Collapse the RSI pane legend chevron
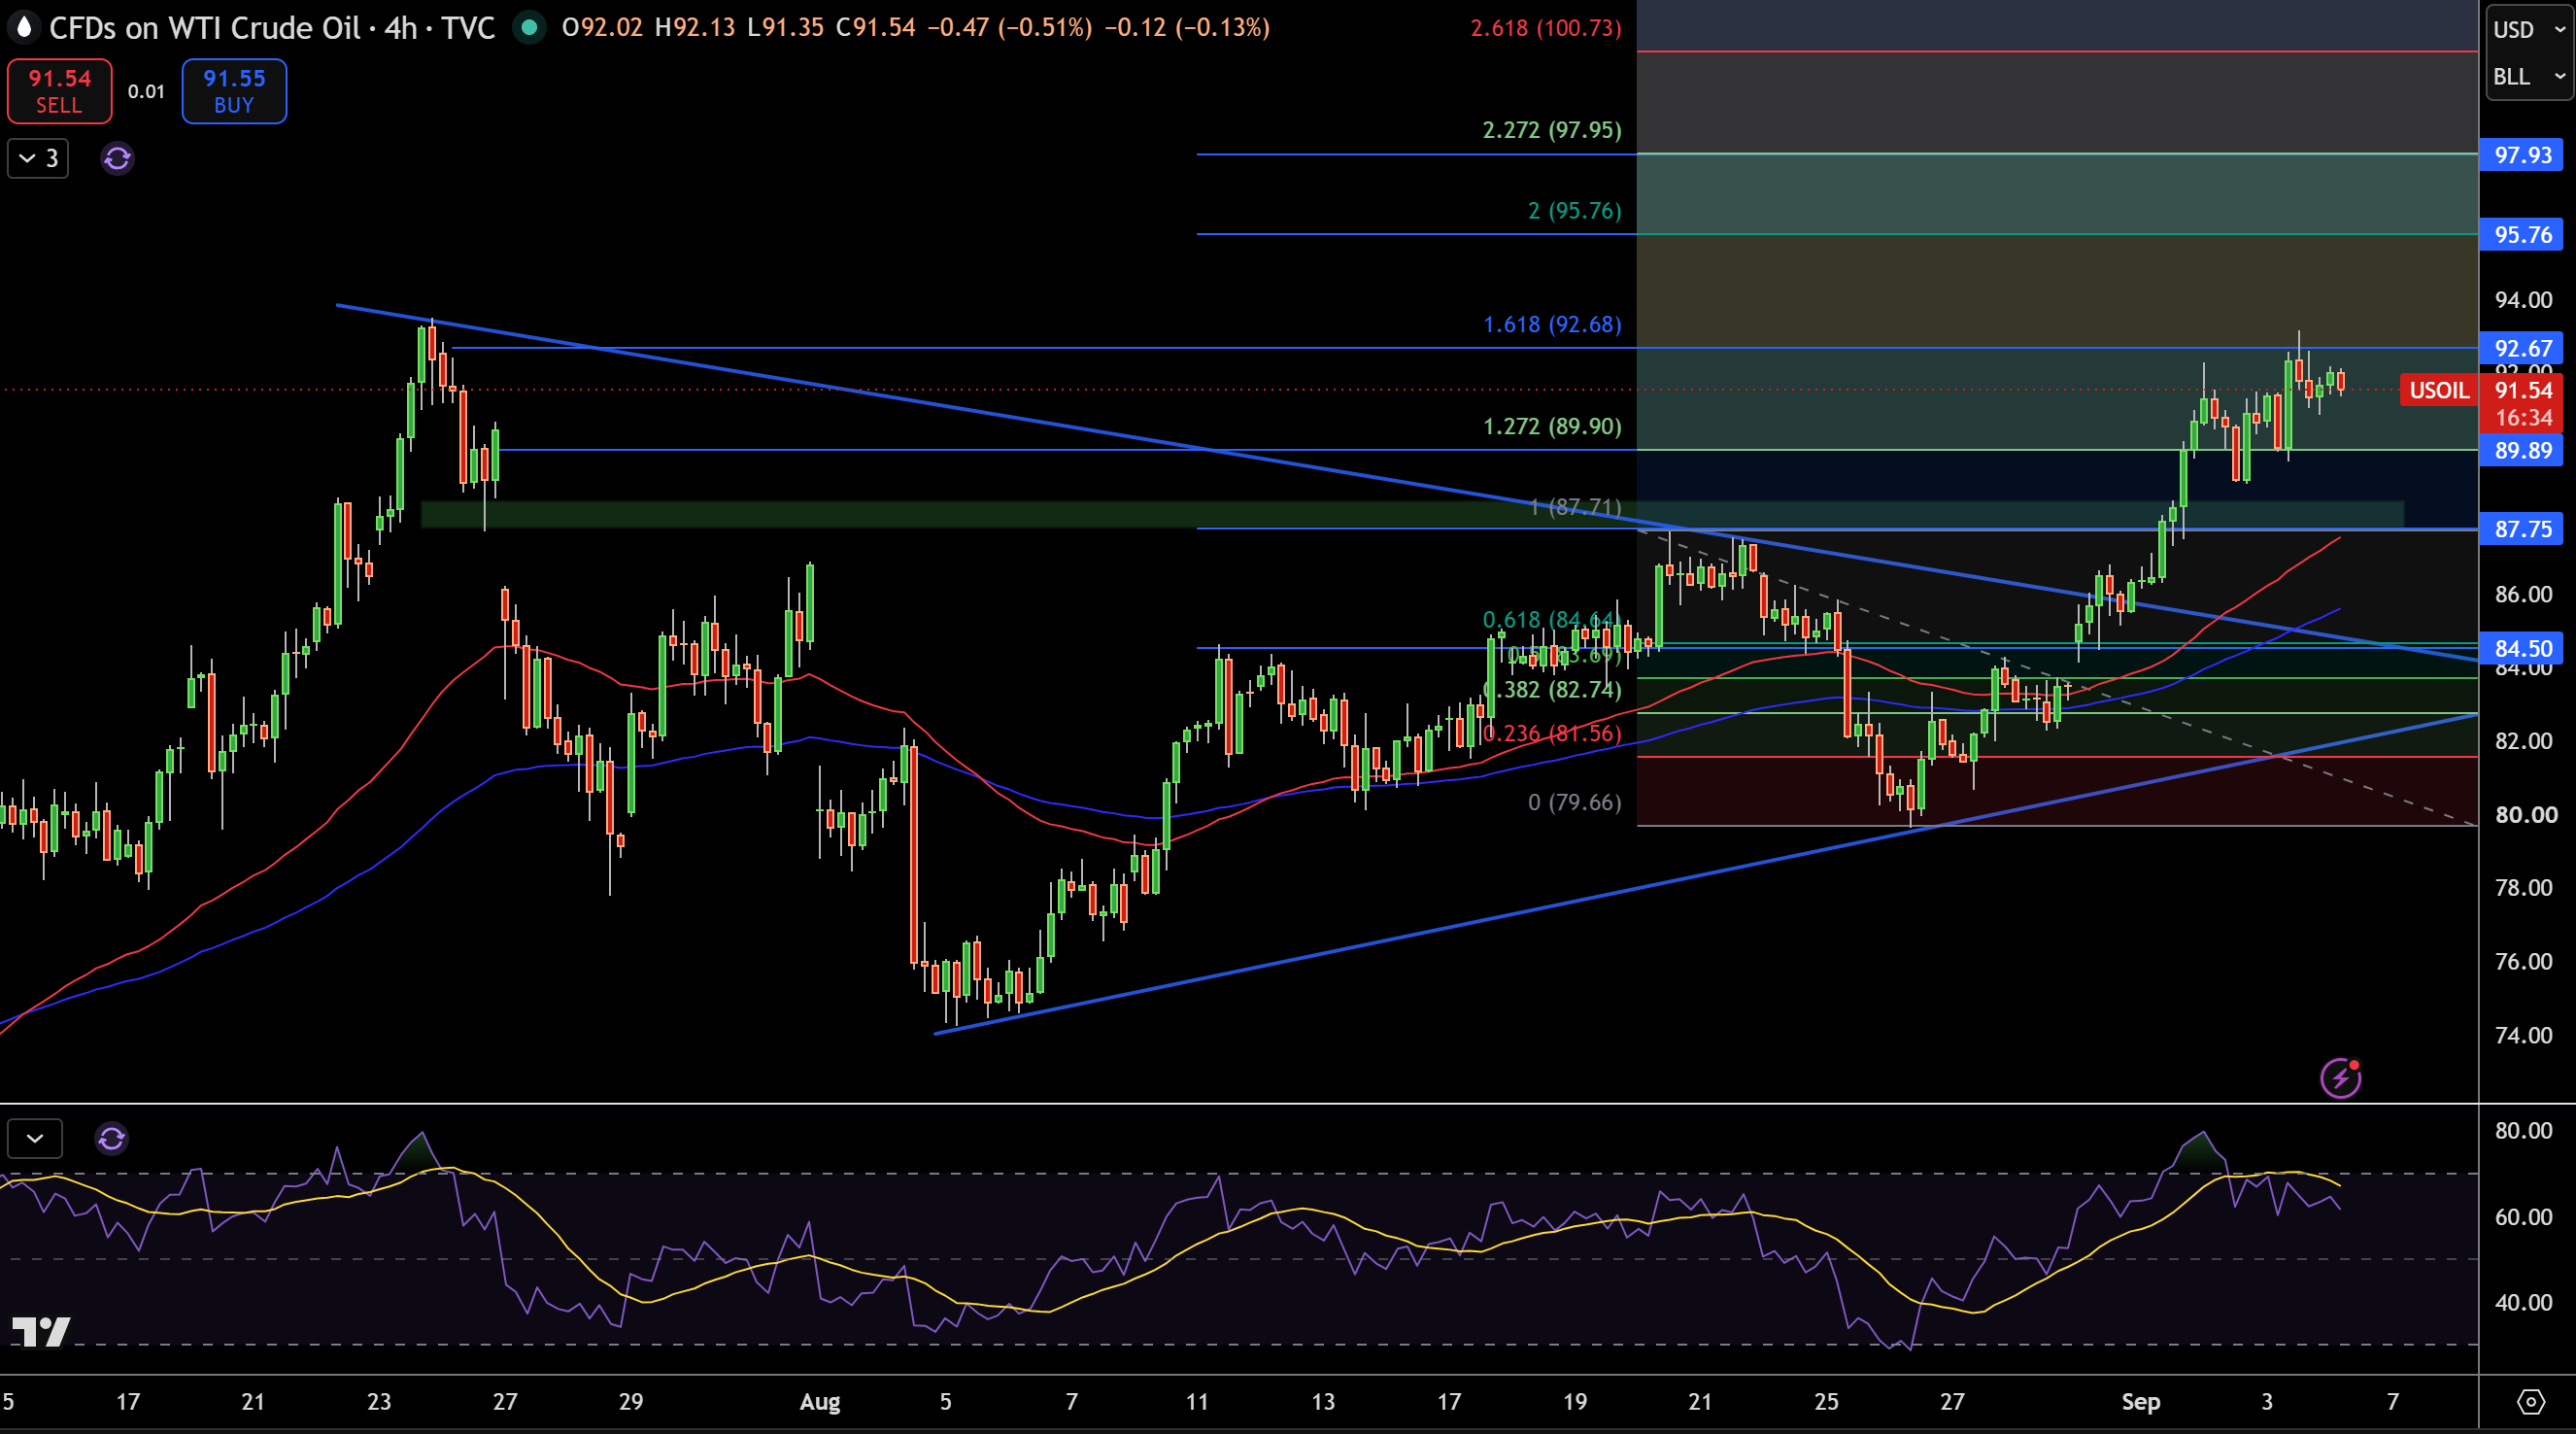Screen dimensions: 2576x1434 click(35, 1138)
